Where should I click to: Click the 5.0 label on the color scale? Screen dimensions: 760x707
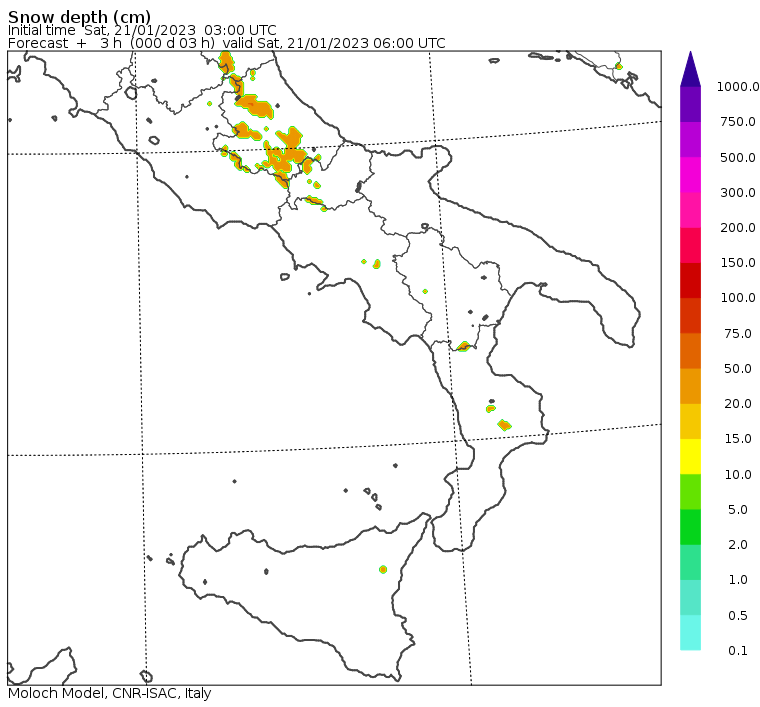click(738, 509)
